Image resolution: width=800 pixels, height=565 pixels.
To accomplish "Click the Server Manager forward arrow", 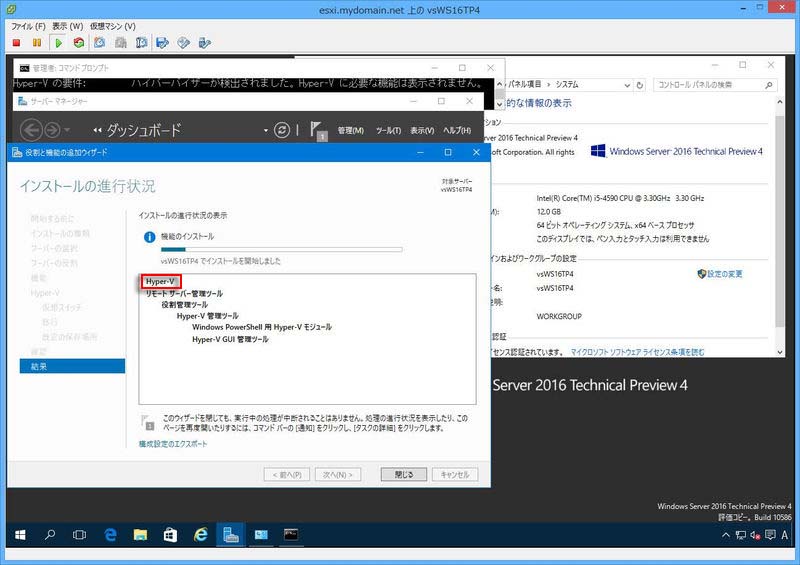I will tap(52, 130).
